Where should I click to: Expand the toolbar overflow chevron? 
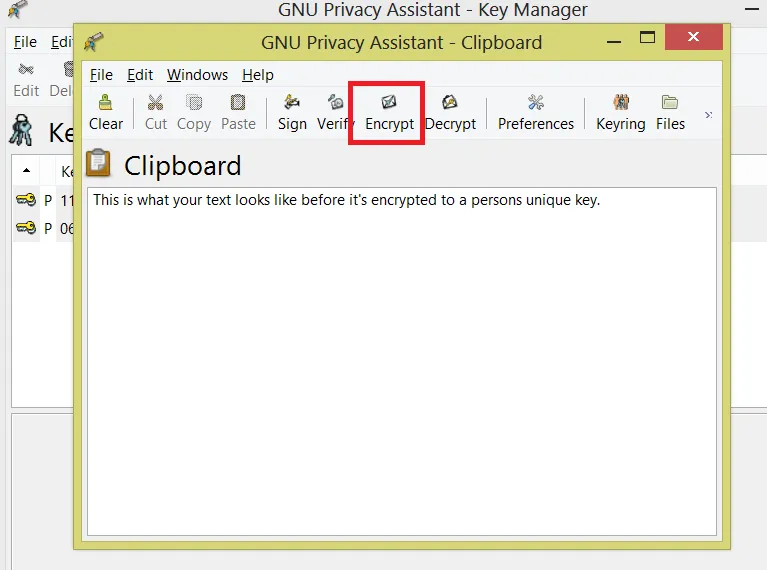click(x=708, y=115)
